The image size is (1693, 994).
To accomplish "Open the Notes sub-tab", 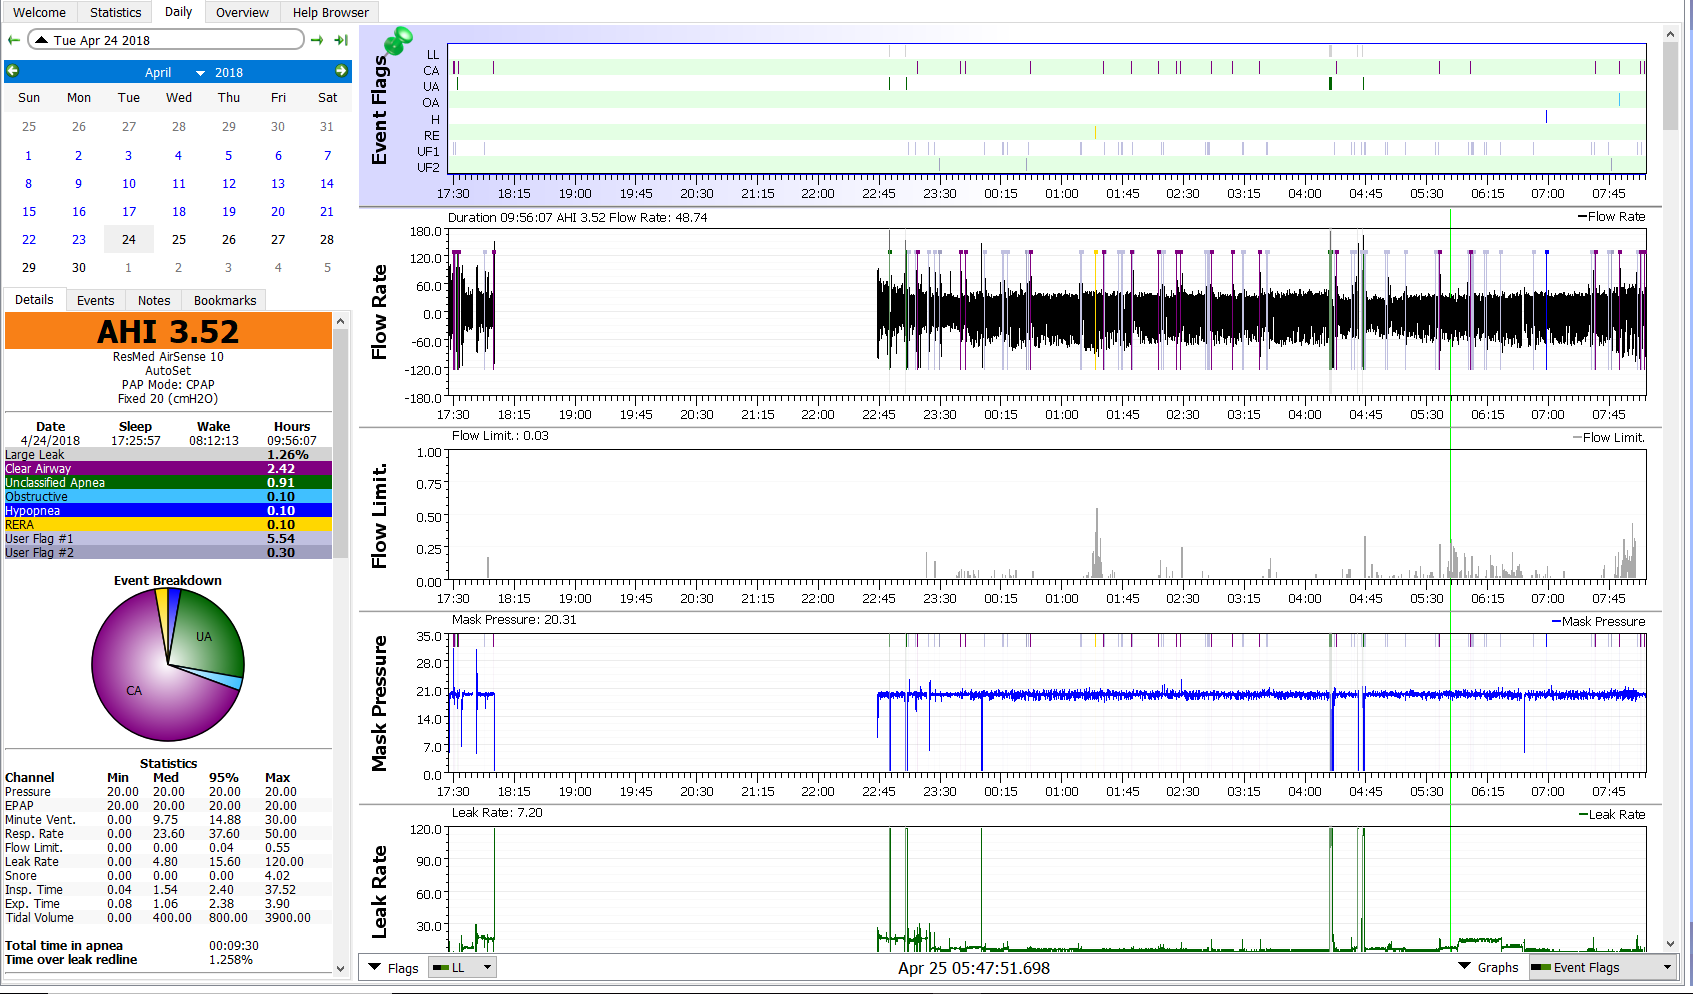I will (x=154, y=300).
